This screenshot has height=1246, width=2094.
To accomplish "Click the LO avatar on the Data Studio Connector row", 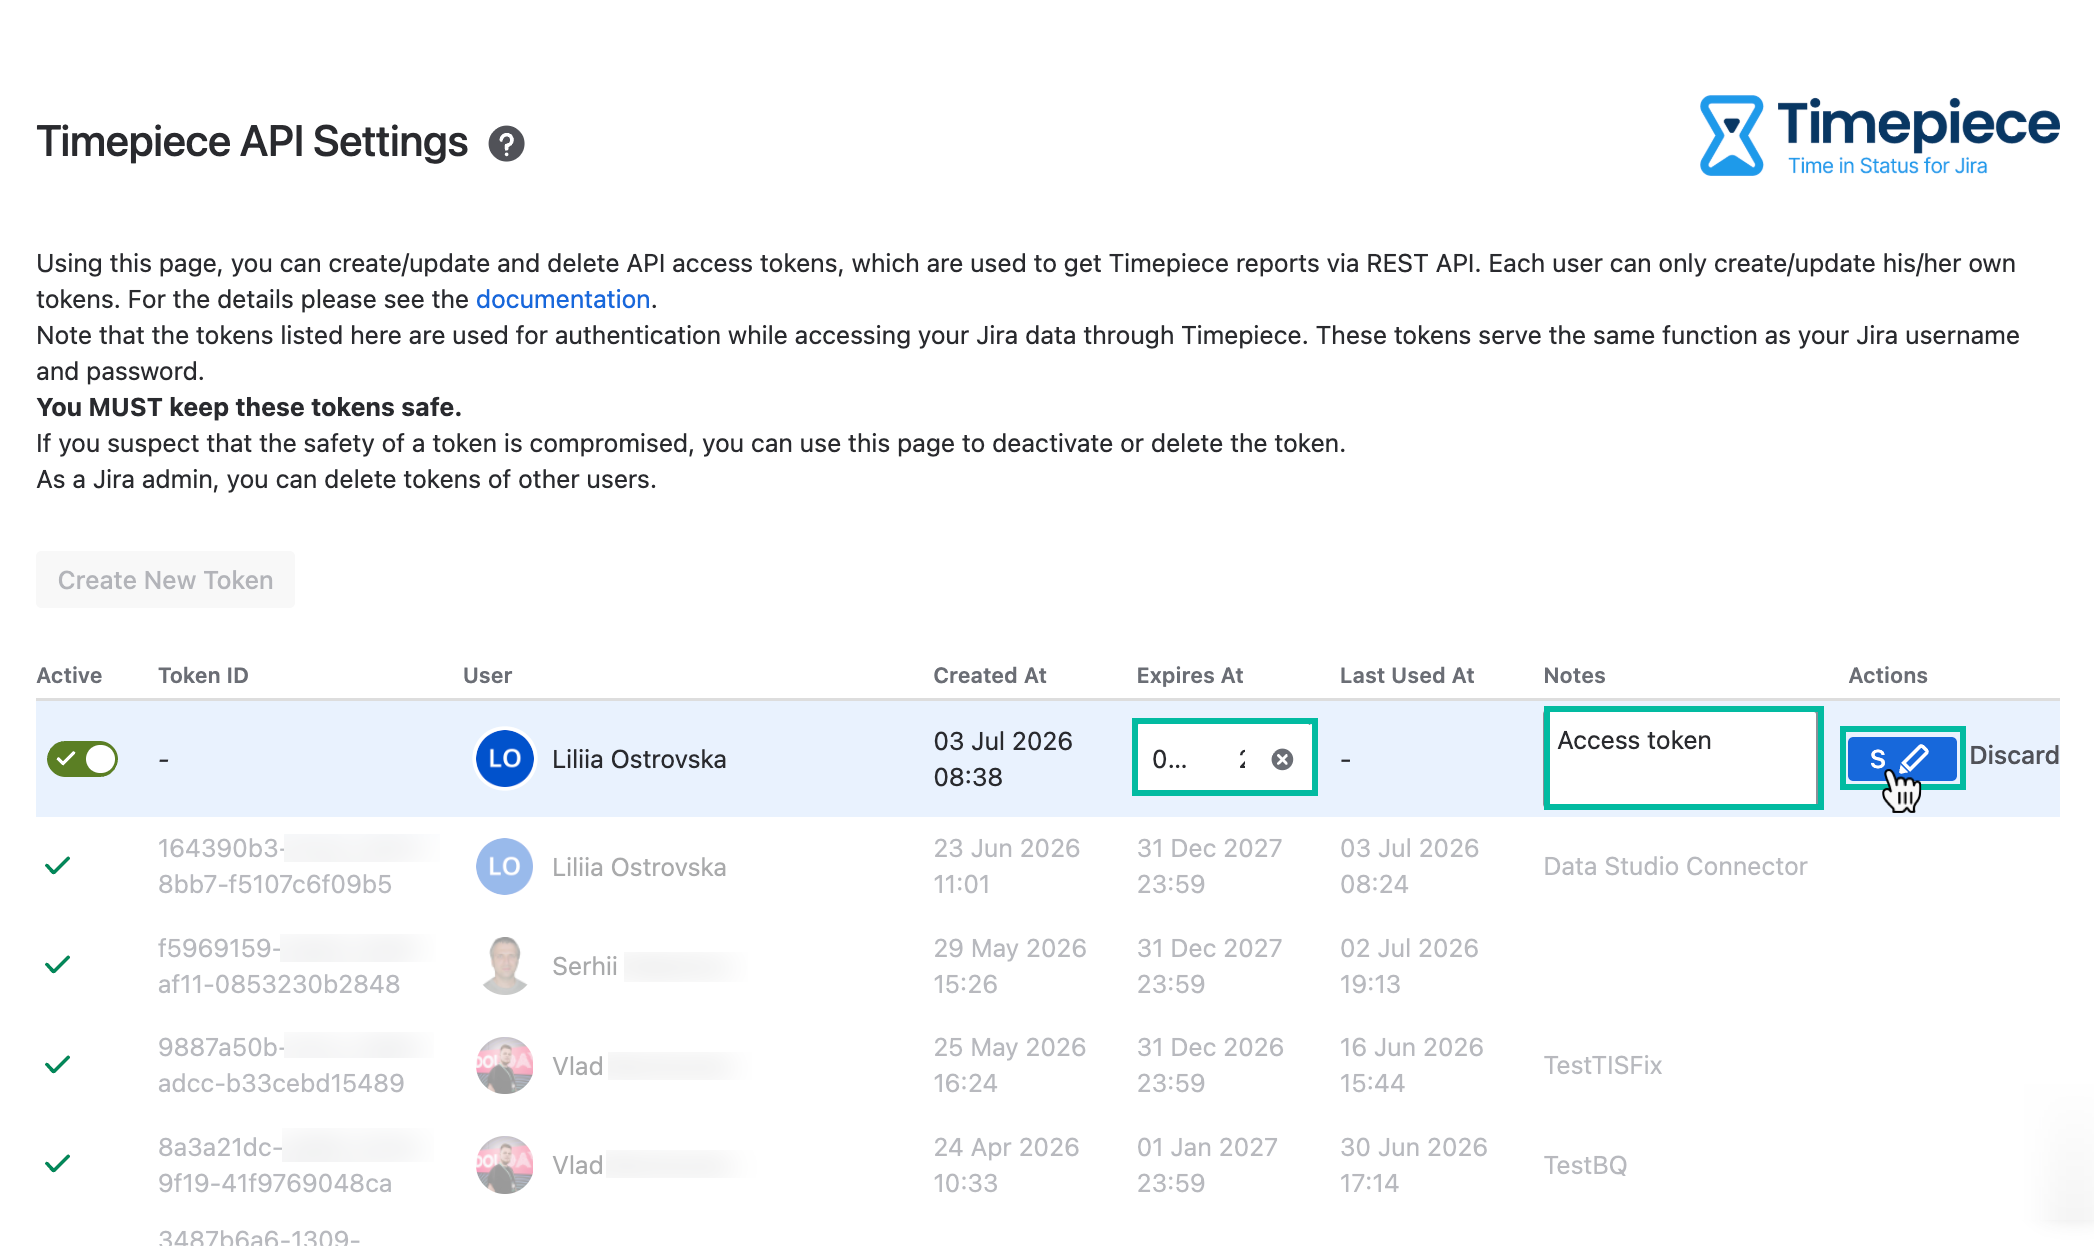I will pyautogui.click(x=504, y=866).
